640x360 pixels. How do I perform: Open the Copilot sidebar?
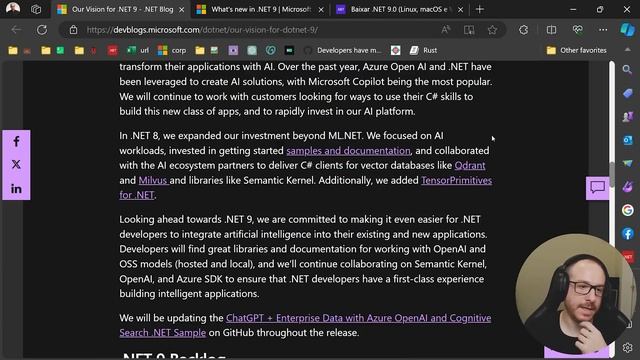coord(627,30)
